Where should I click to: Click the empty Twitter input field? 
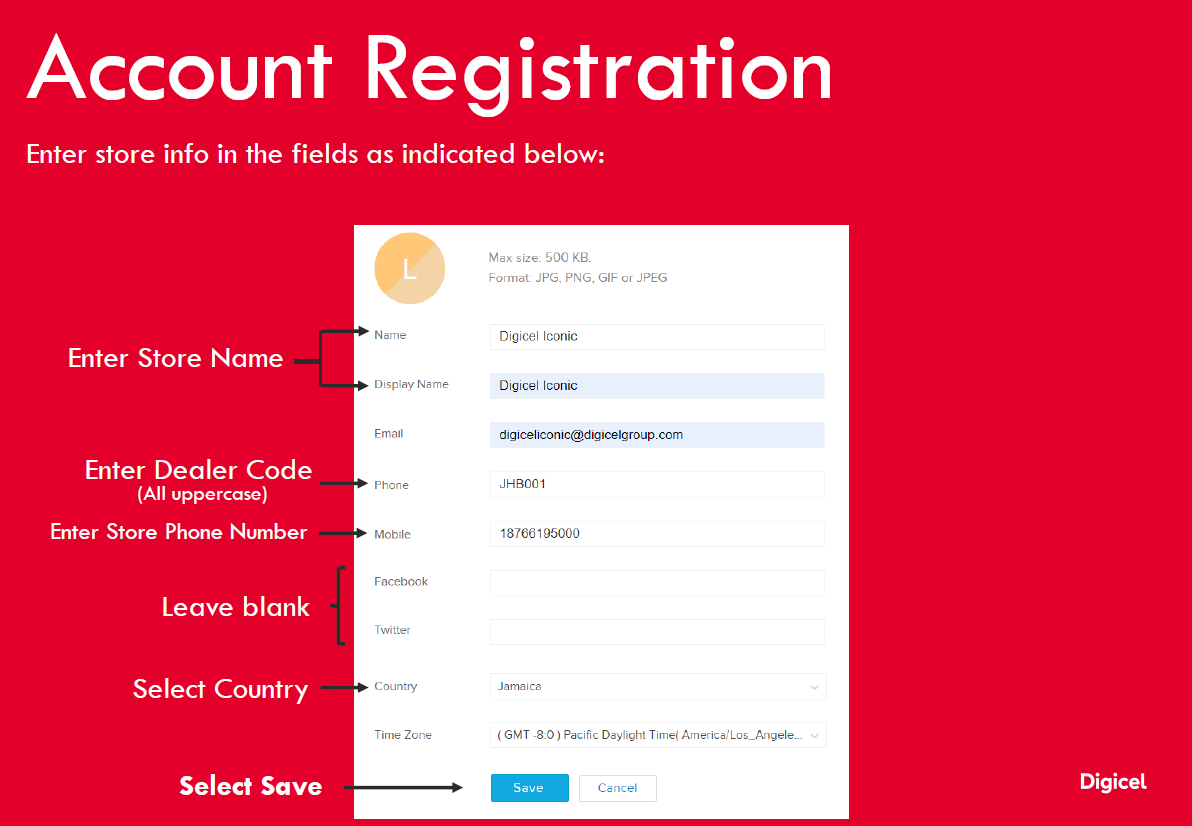click(x=657, y=632)
